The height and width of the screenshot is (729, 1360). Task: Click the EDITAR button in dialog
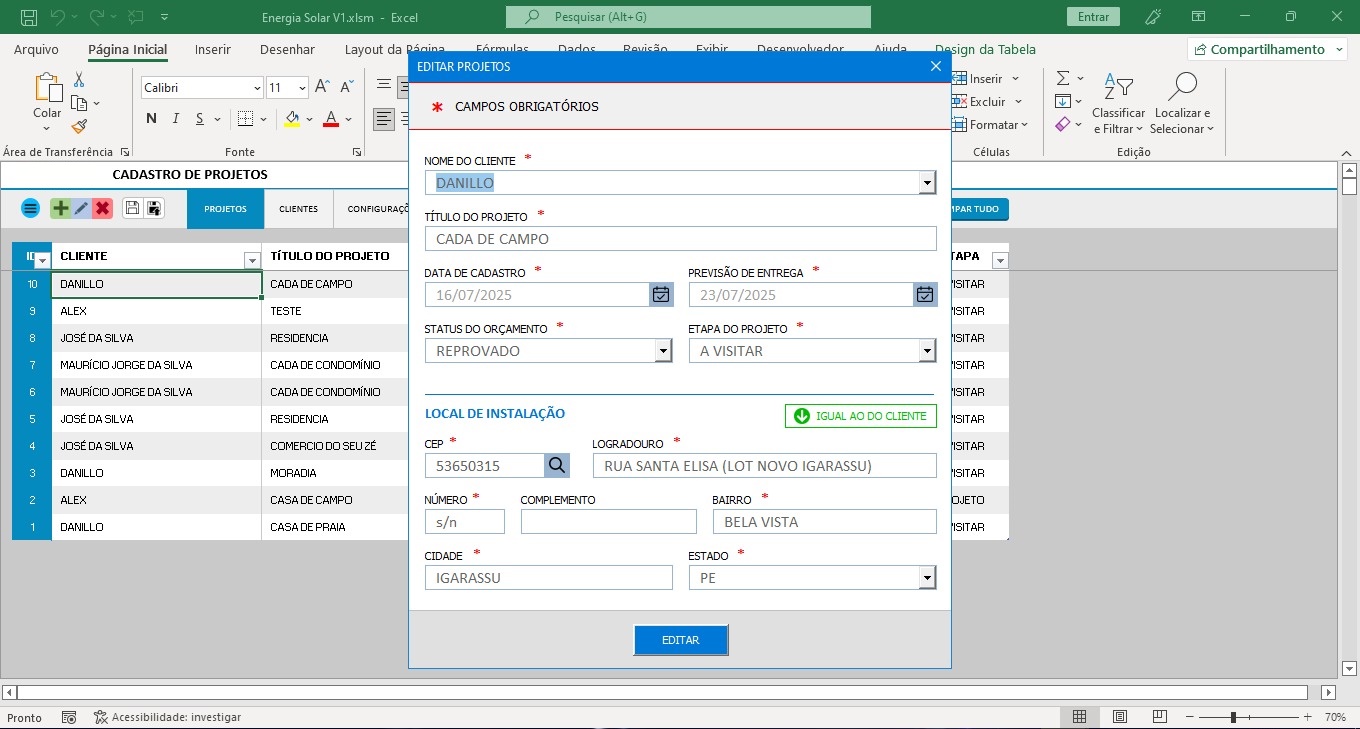681,640
